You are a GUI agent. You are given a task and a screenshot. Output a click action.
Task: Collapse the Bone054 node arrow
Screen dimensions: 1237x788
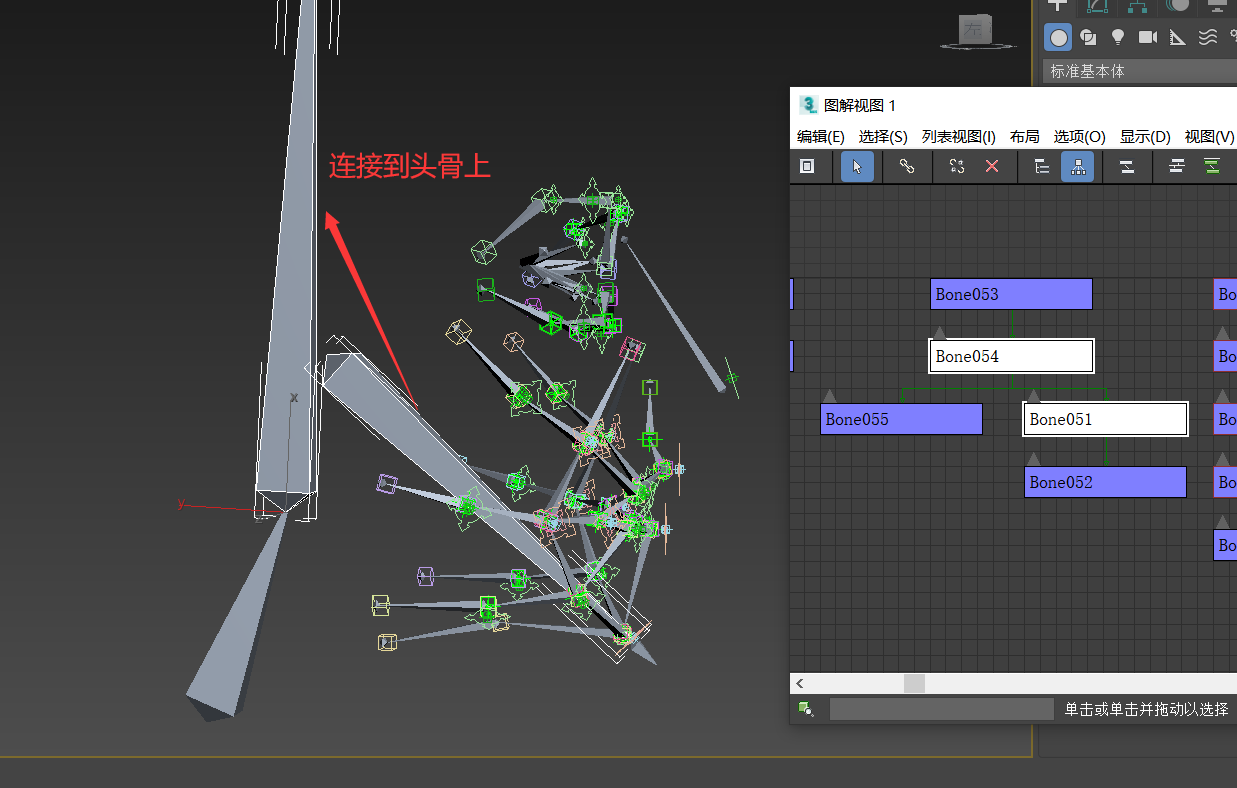click(939, 333)
